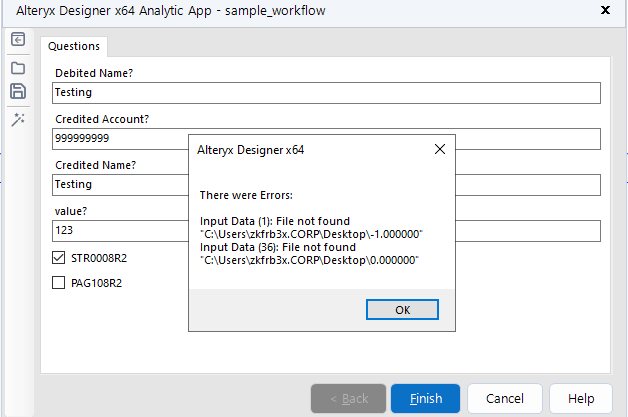The image size is (628, 417).
Task: Close the Analytic App window
Action: tap(604, 10)
